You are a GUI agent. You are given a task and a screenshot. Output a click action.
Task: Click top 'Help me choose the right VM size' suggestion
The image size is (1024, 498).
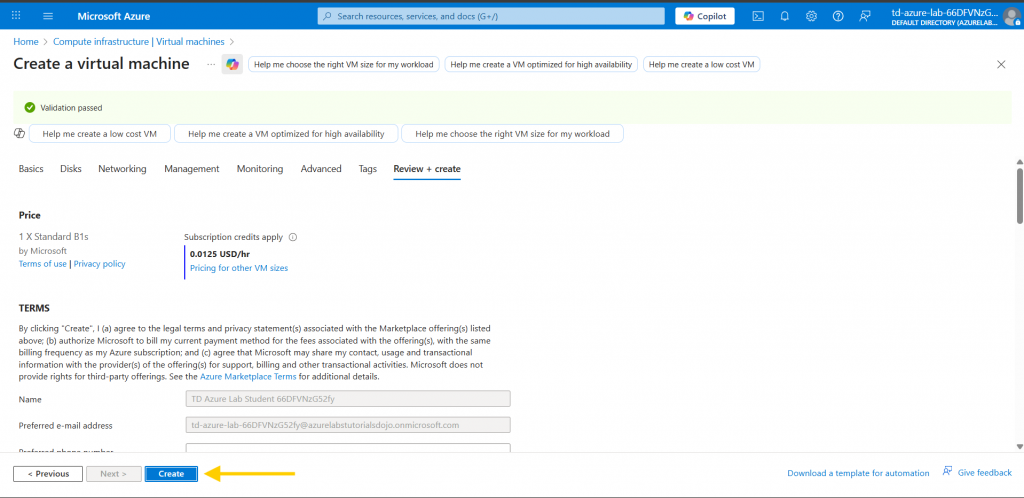pos(344,64)
